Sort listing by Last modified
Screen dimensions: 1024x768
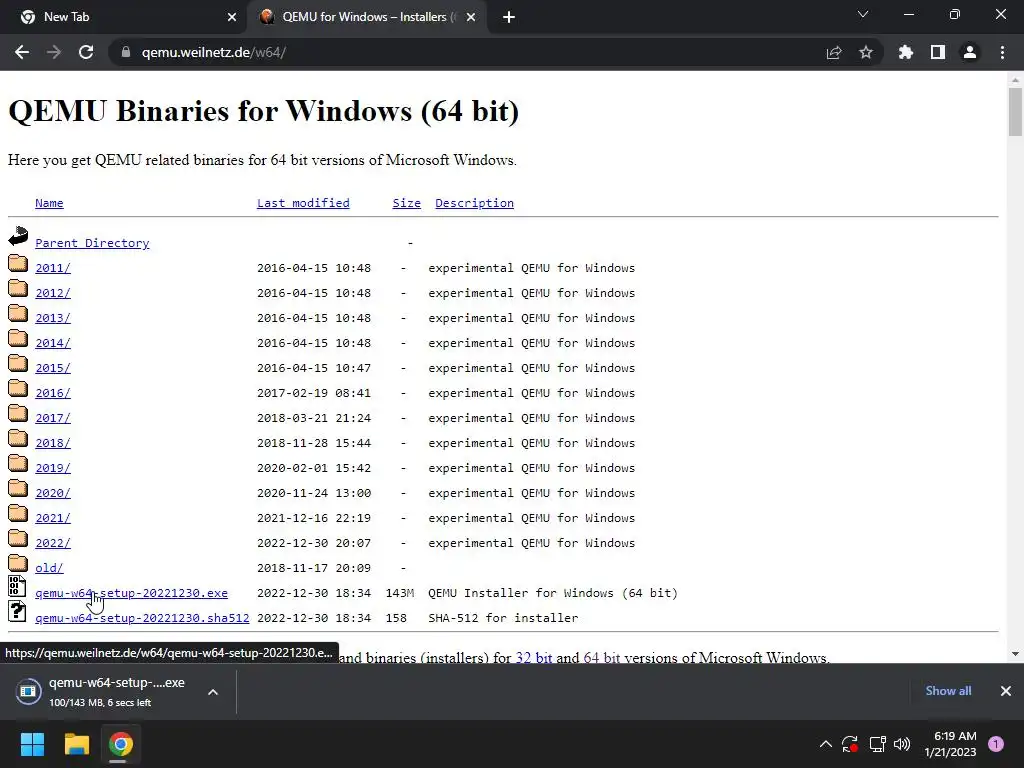point(303,203)
